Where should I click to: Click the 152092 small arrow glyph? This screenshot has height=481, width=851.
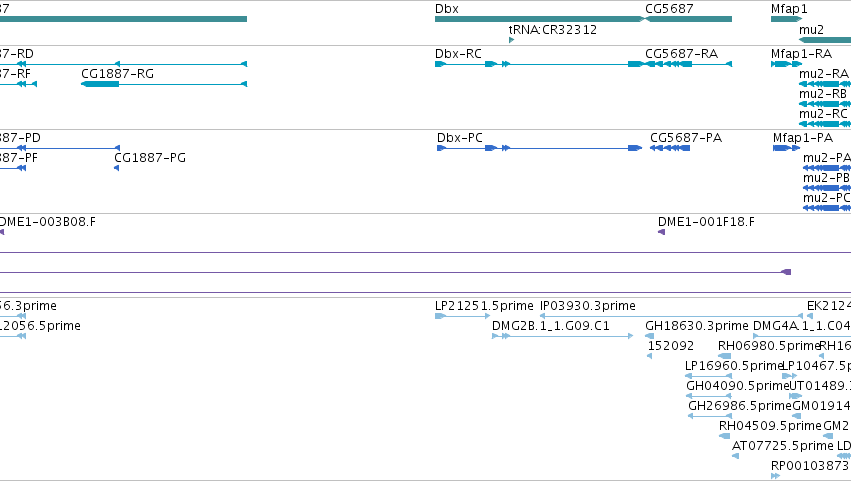click(x=650, y=356)
